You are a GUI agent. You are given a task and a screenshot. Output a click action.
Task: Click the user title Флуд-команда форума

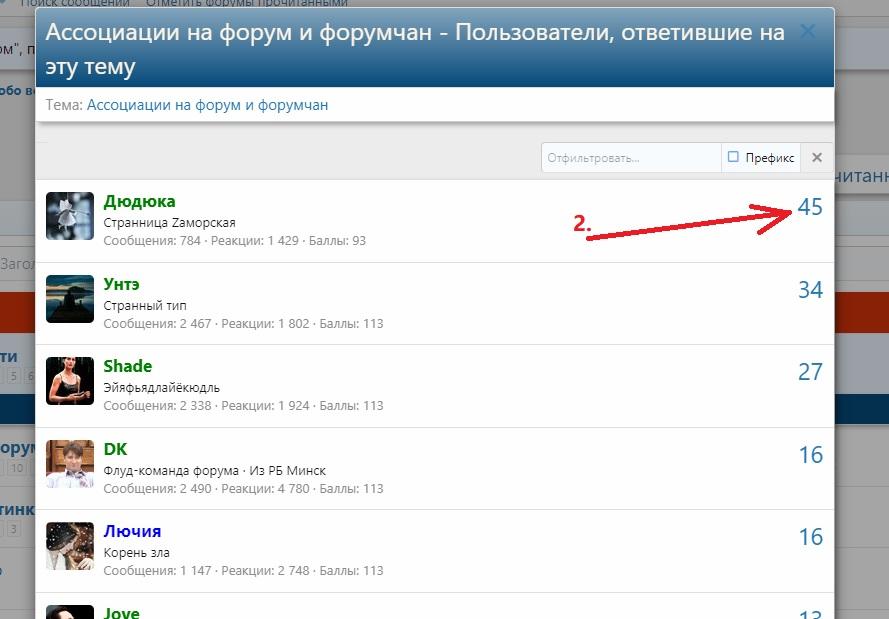171,470
